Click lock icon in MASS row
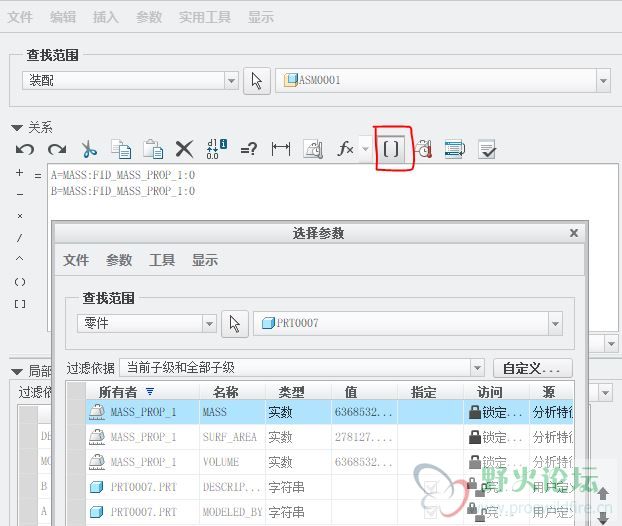 [x=475, y=412]
